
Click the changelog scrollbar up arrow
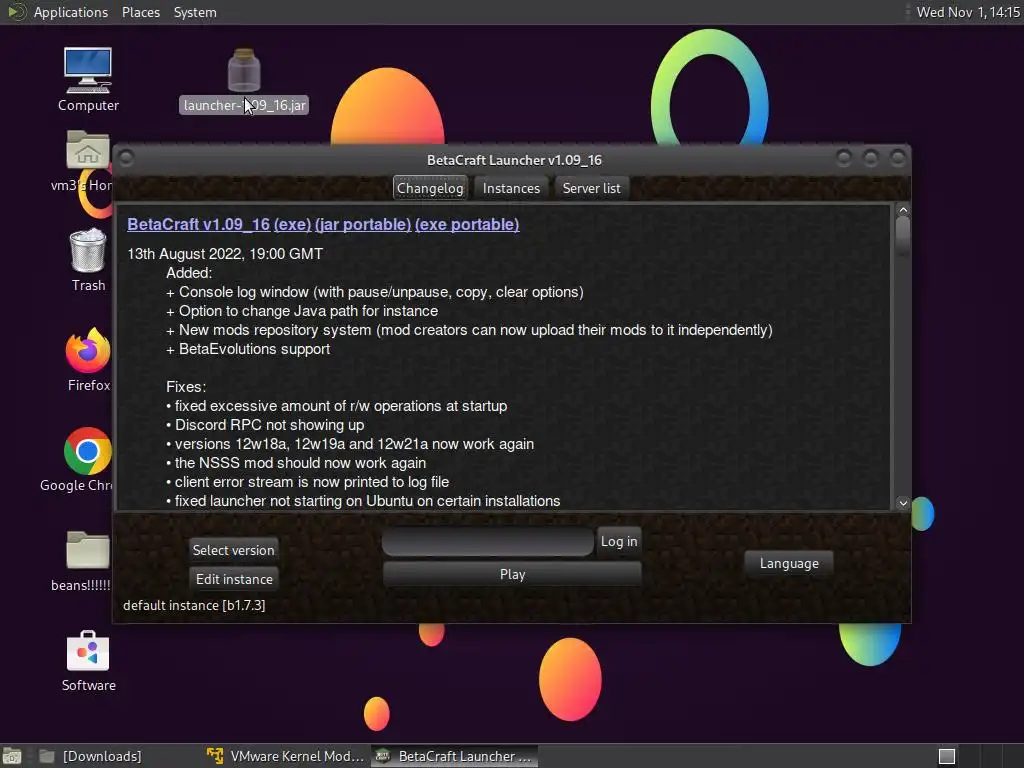pyautogui.click(x=903, y=210)
